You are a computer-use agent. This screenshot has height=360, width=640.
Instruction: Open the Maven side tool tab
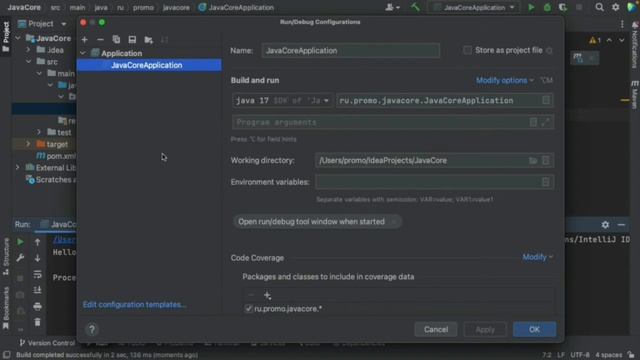pyautogui.click(x=635, y=95)
